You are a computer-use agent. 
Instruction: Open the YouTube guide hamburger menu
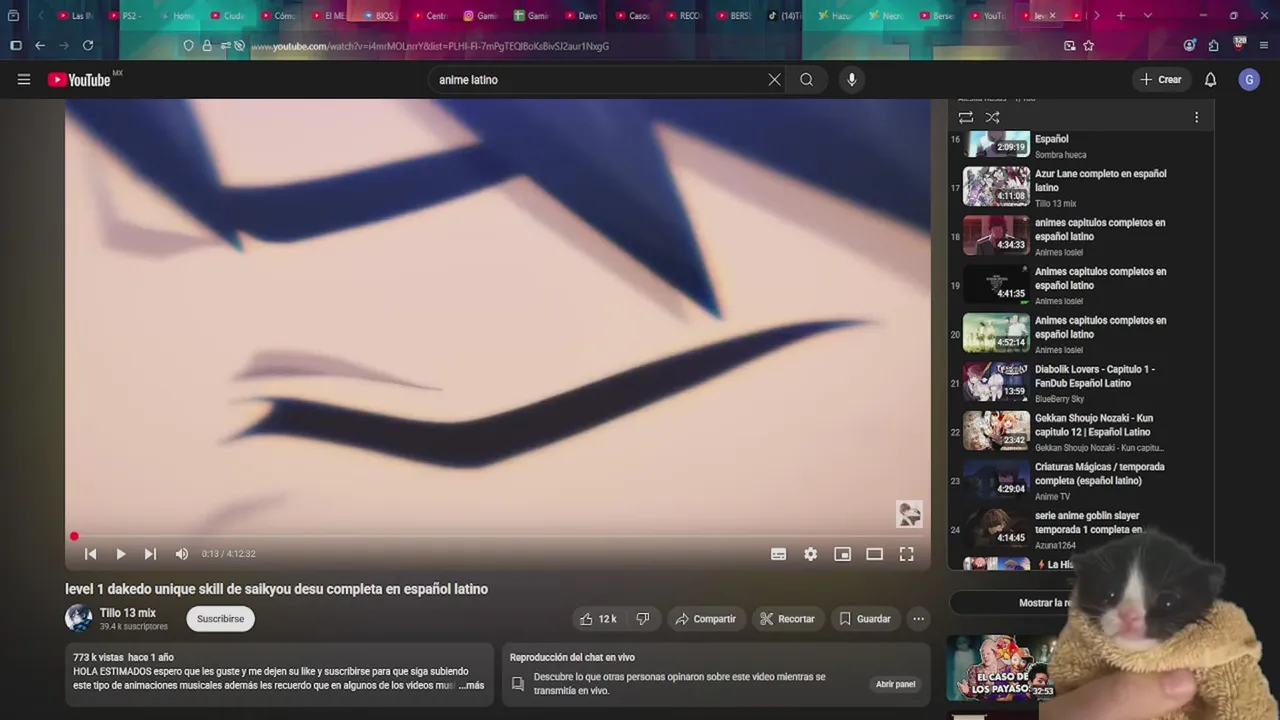(x=24, y=80)
